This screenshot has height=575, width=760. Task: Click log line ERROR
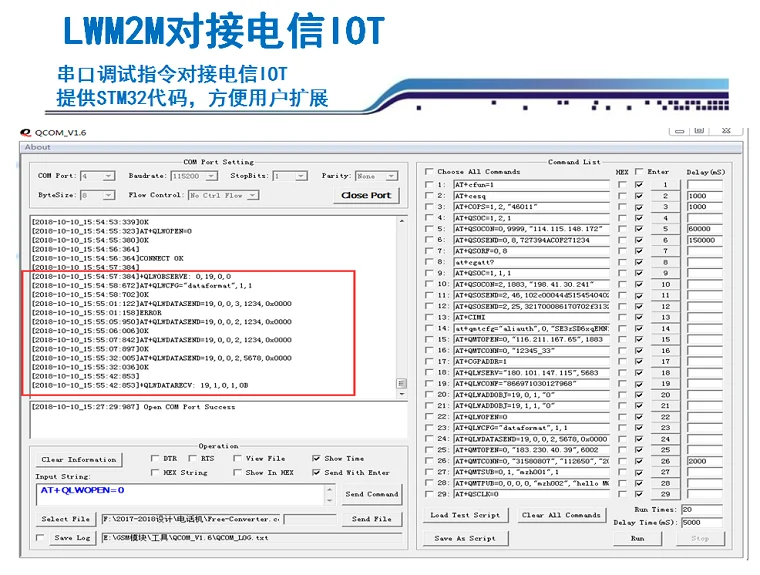[96, 313]
